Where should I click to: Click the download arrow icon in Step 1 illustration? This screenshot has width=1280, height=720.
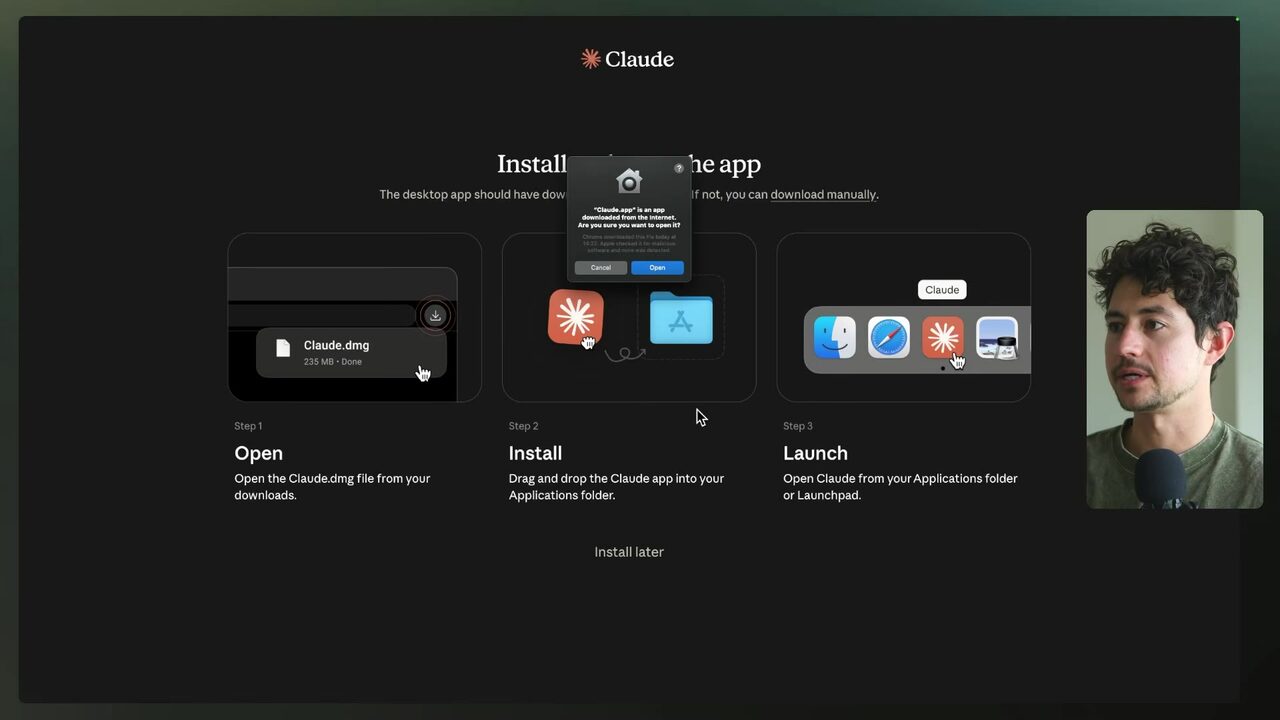pyautogui.click(x=435, y=315)
